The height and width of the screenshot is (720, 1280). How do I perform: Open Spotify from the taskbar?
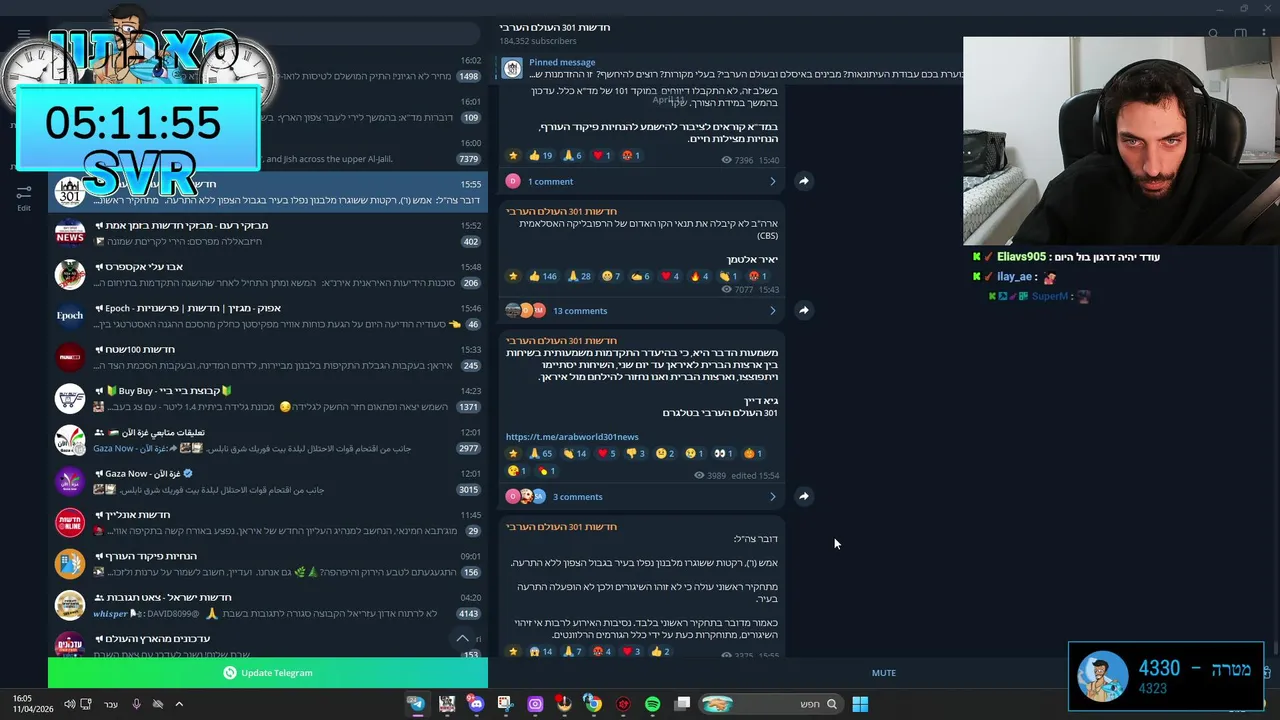[652, 704]
